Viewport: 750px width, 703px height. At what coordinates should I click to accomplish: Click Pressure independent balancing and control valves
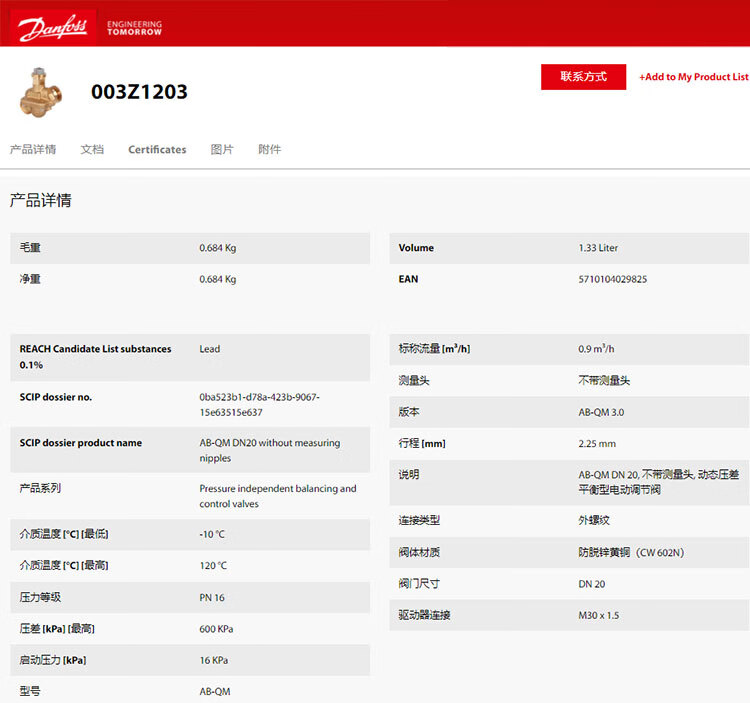277,496
